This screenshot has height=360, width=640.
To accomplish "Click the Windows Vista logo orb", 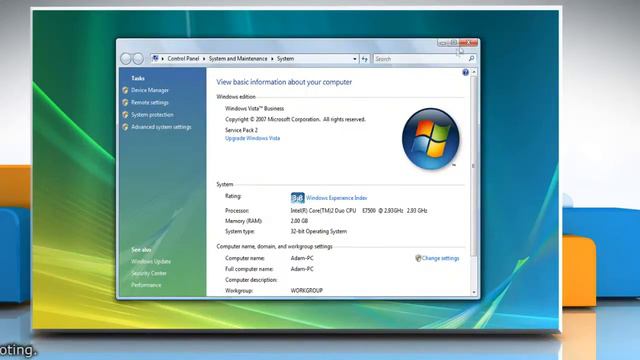I will pos(431,139).
